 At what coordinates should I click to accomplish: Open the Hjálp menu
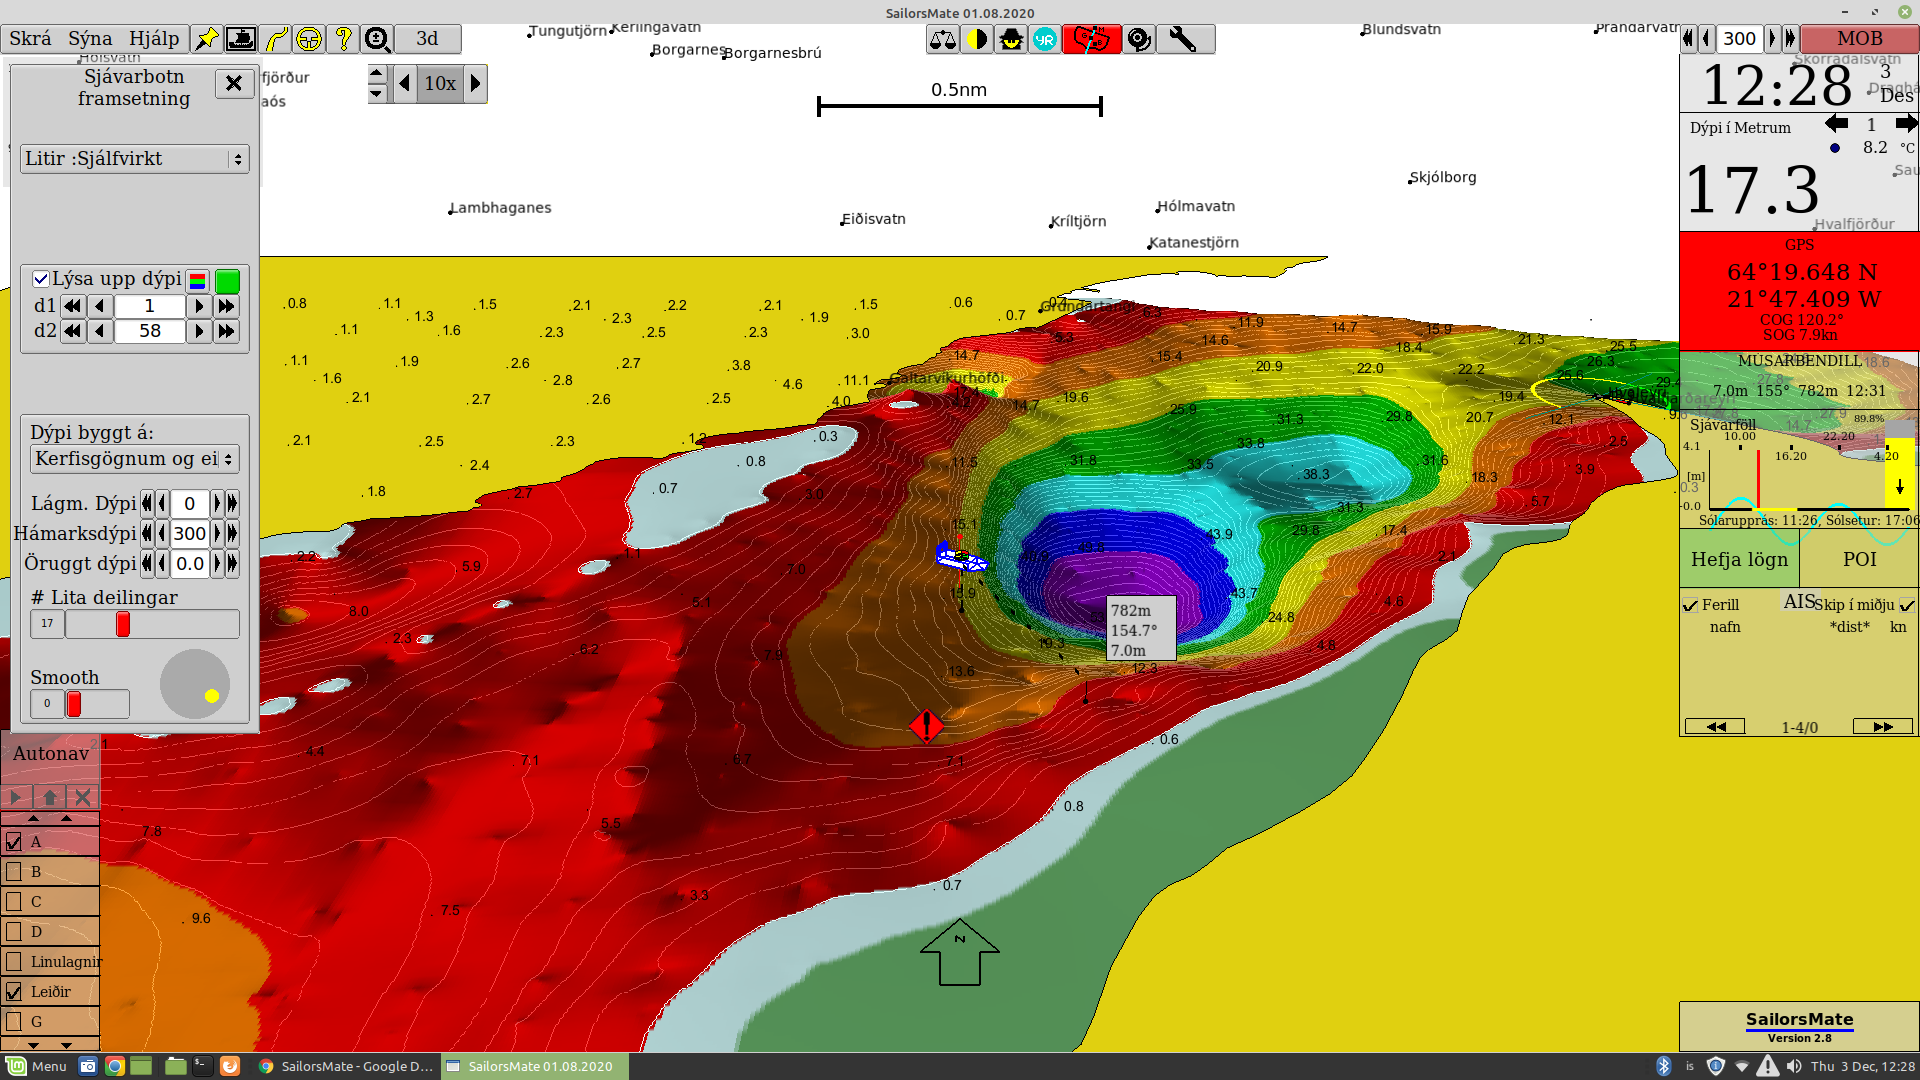pyautogui.click(x=154, y=38)
